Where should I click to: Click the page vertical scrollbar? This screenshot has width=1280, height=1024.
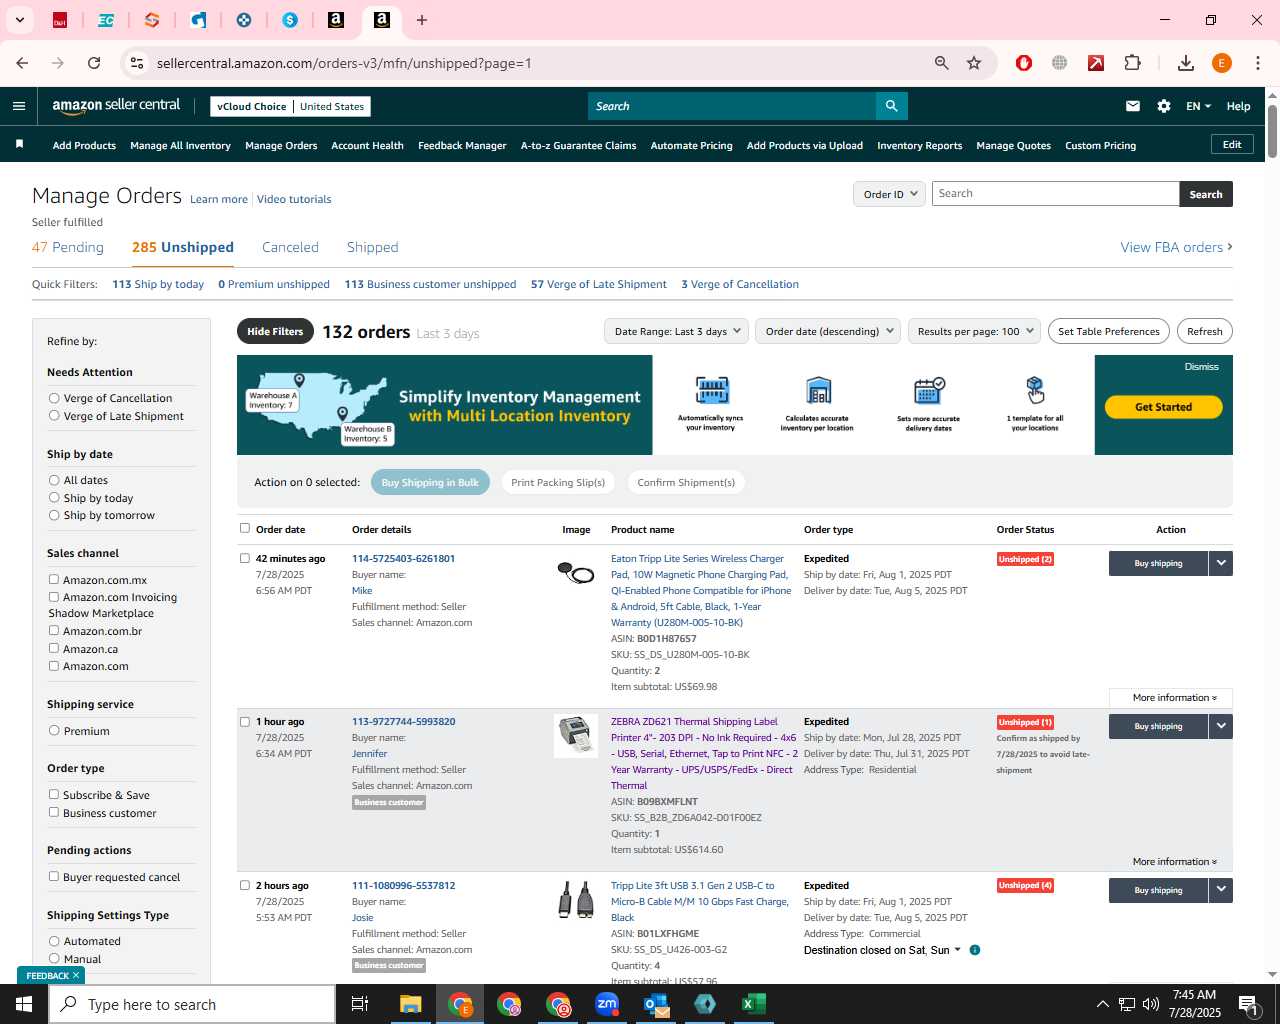click(1272, 130)
